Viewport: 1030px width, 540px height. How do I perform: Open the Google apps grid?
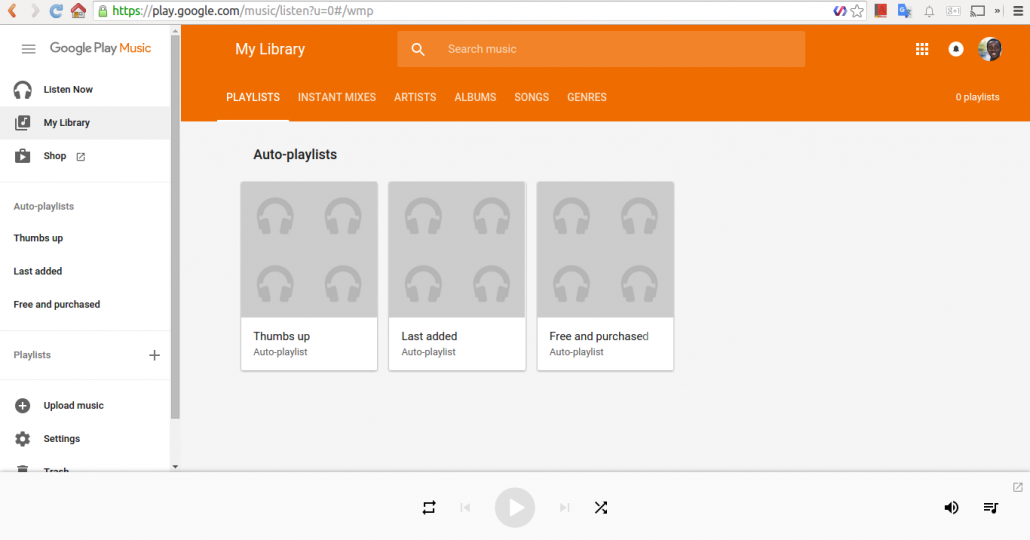point(922,49)
